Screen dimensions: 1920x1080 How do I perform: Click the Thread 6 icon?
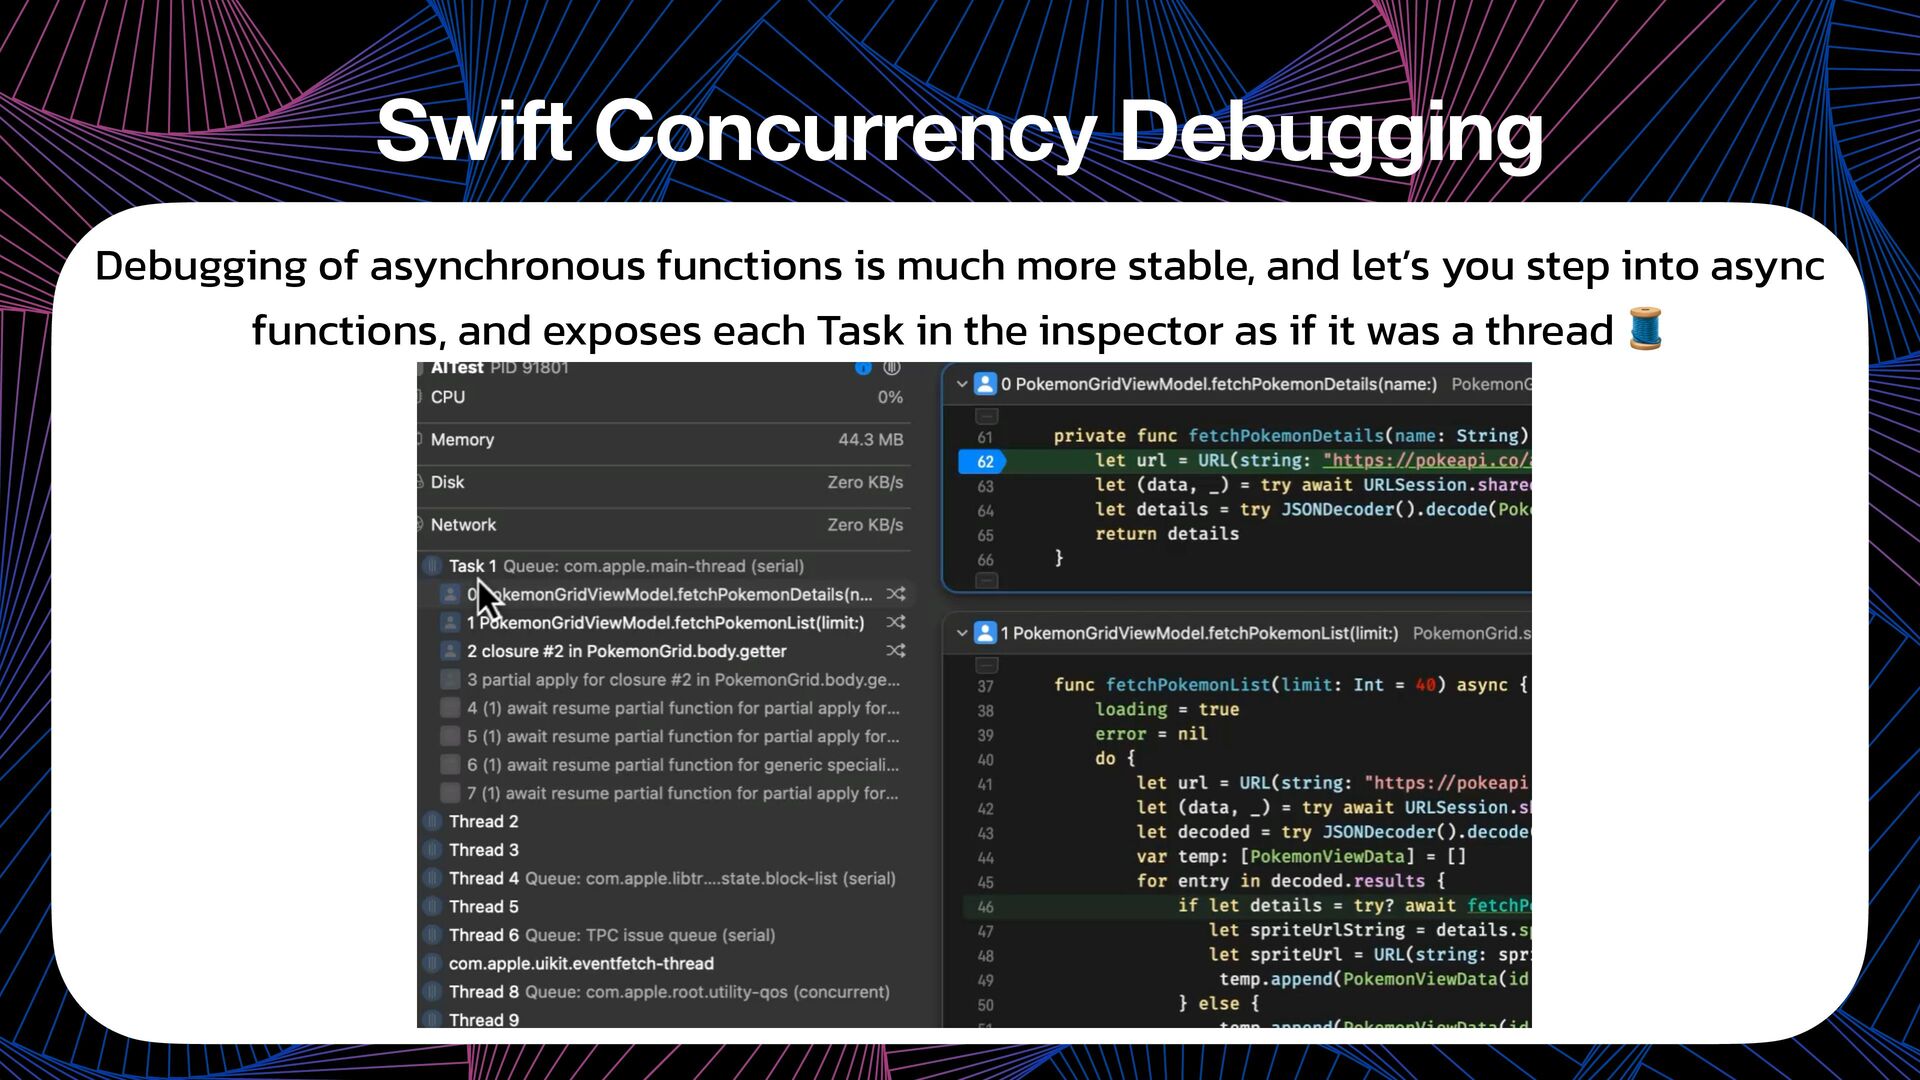click(432, 935)
